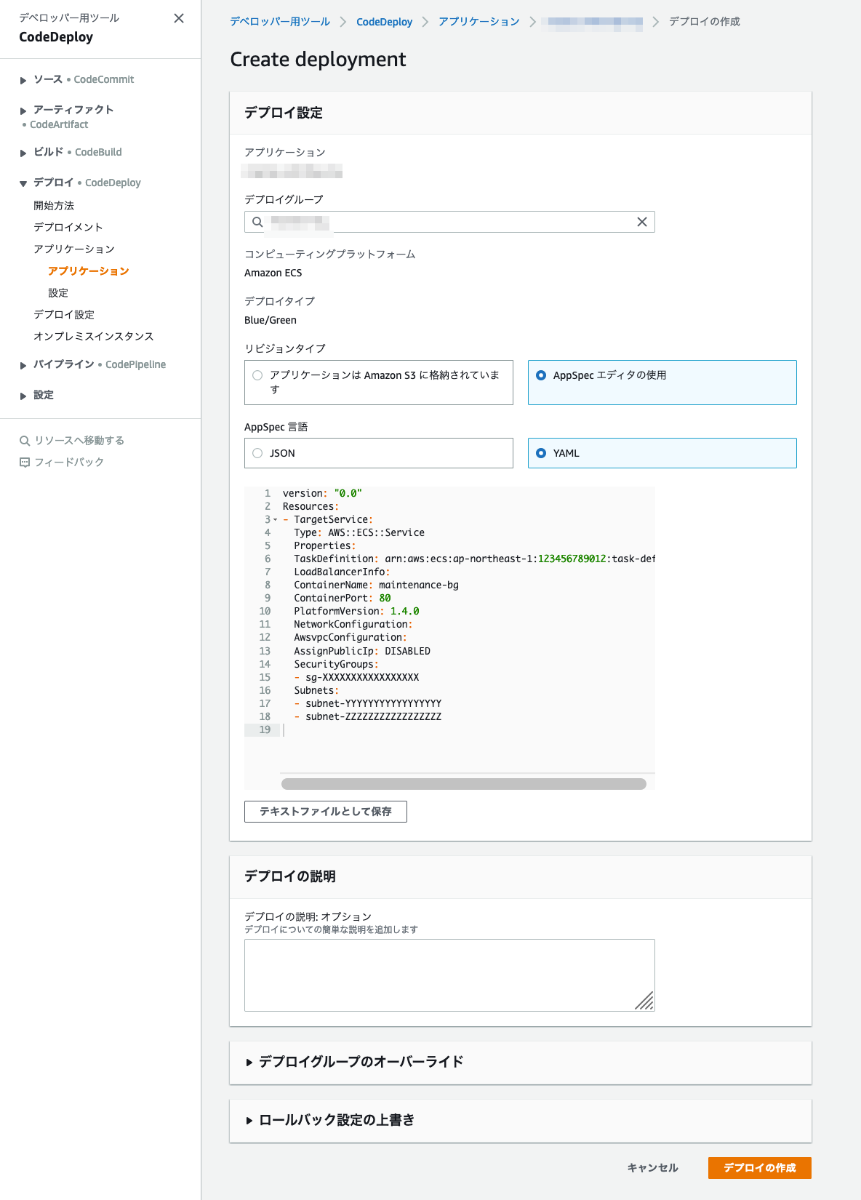Click the ContainerName: maintenance-bg line
861x1200 pixels.
[376, 585]
